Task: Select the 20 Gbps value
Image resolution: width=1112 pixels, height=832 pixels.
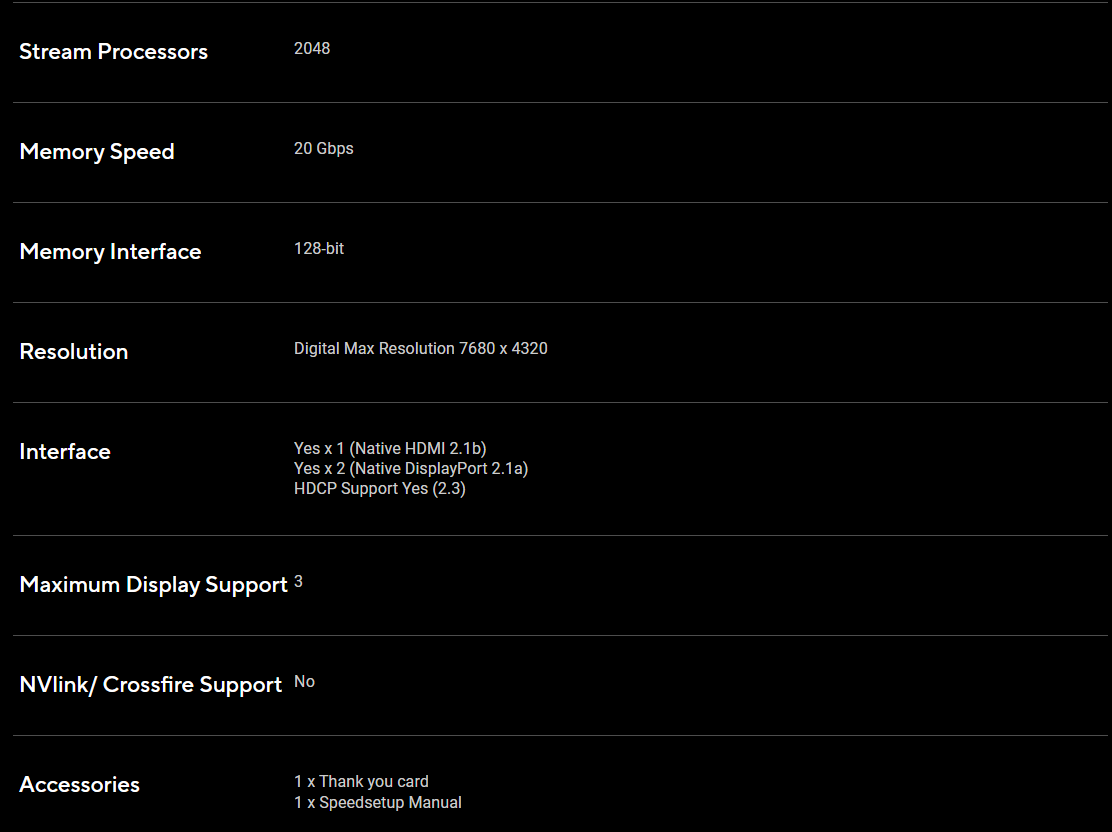Action: click(323, 148)
